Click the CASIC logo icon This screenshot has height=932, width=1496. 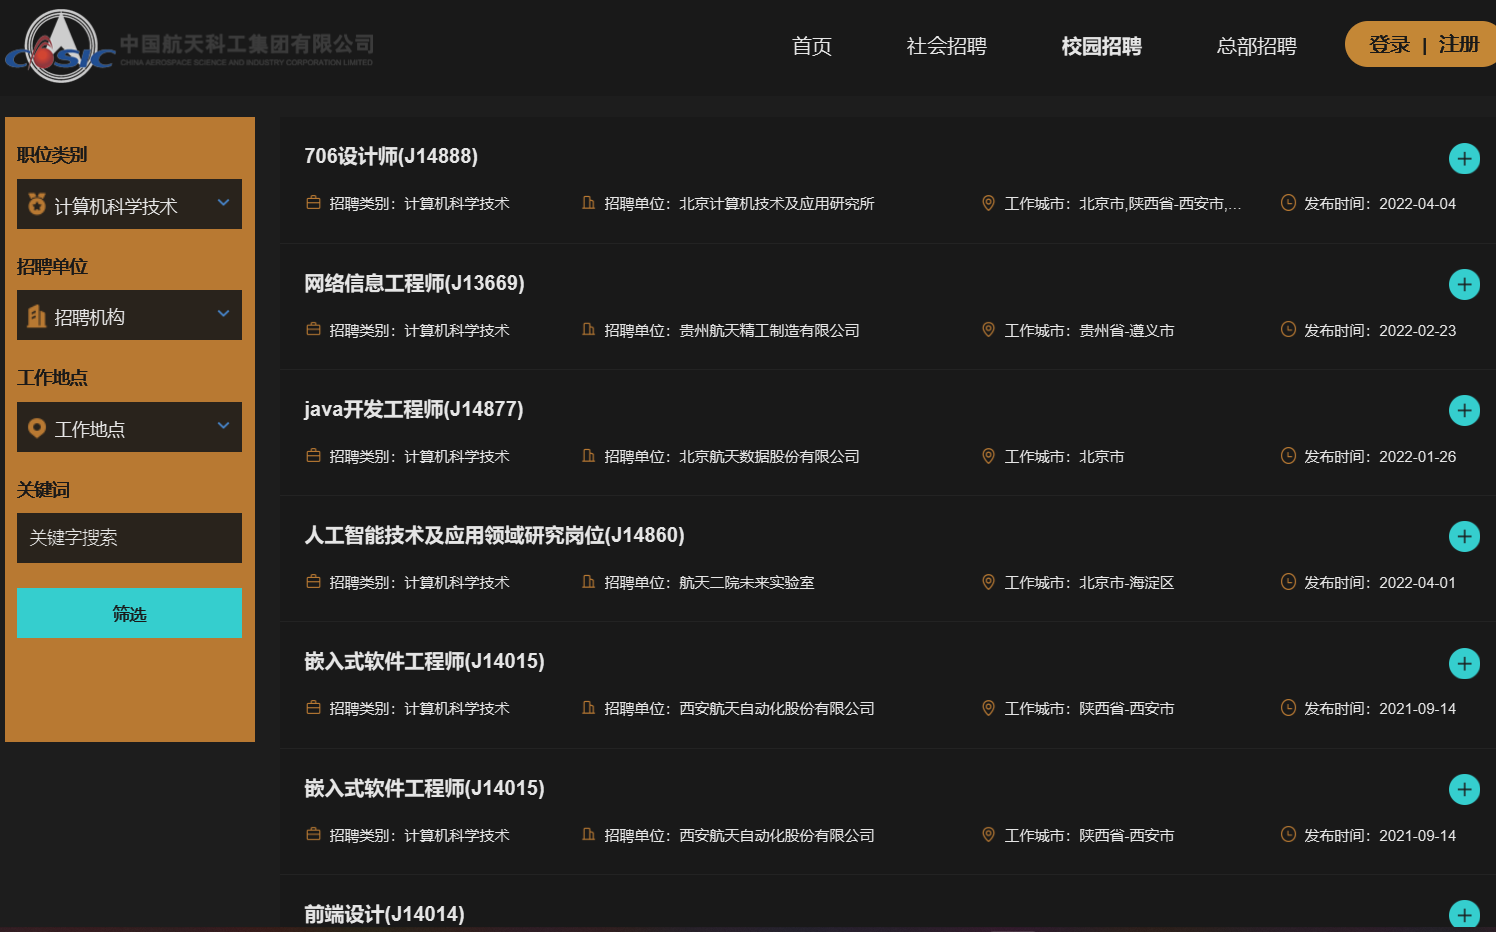click(60, 46)
